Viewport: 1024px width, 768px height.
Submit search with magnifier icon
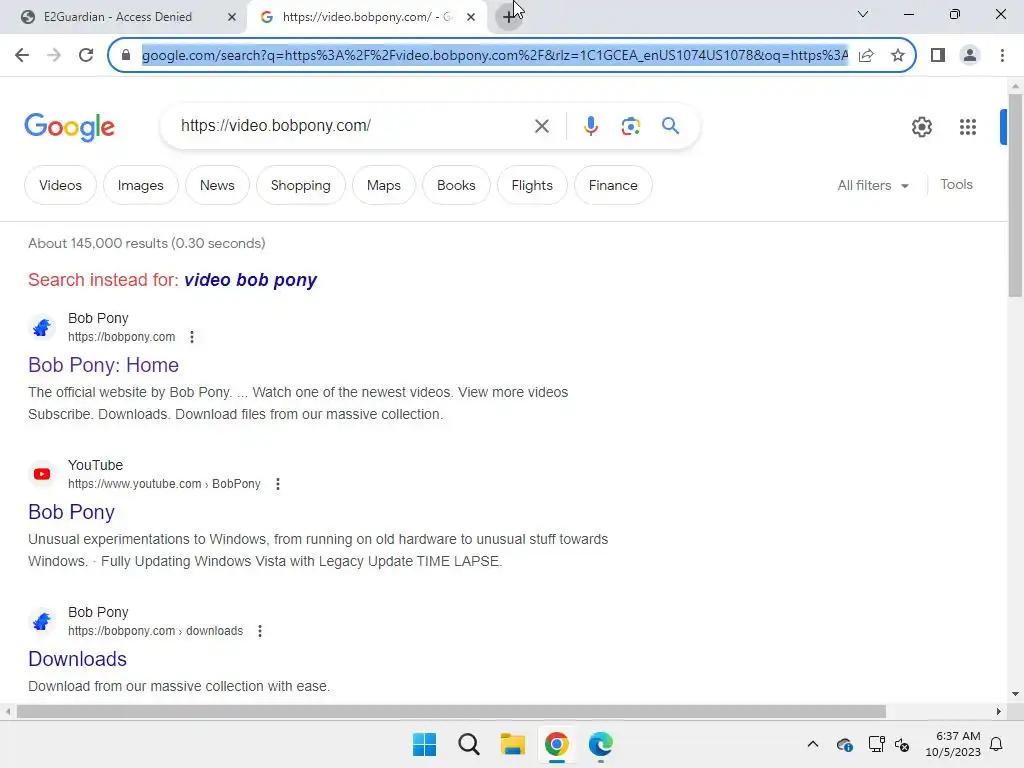pyautogui.click(x=670, y=125)
